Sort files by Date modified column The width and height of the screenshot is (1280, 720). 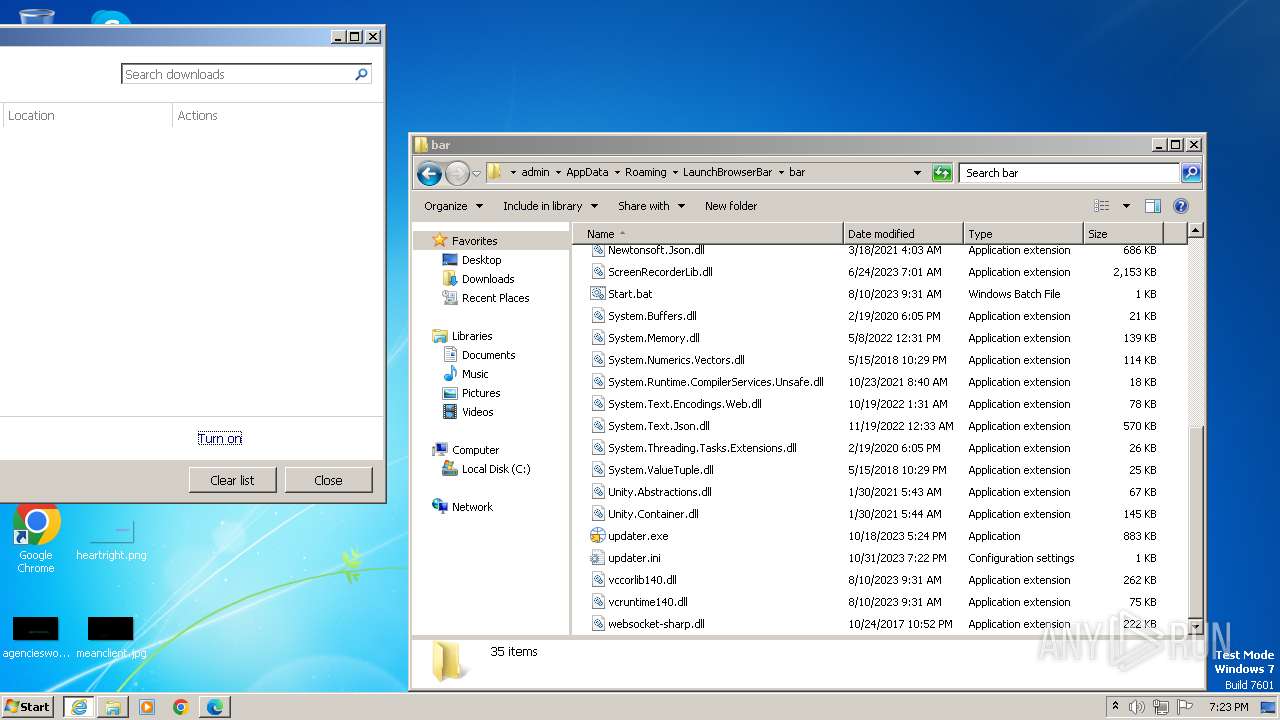904,234
